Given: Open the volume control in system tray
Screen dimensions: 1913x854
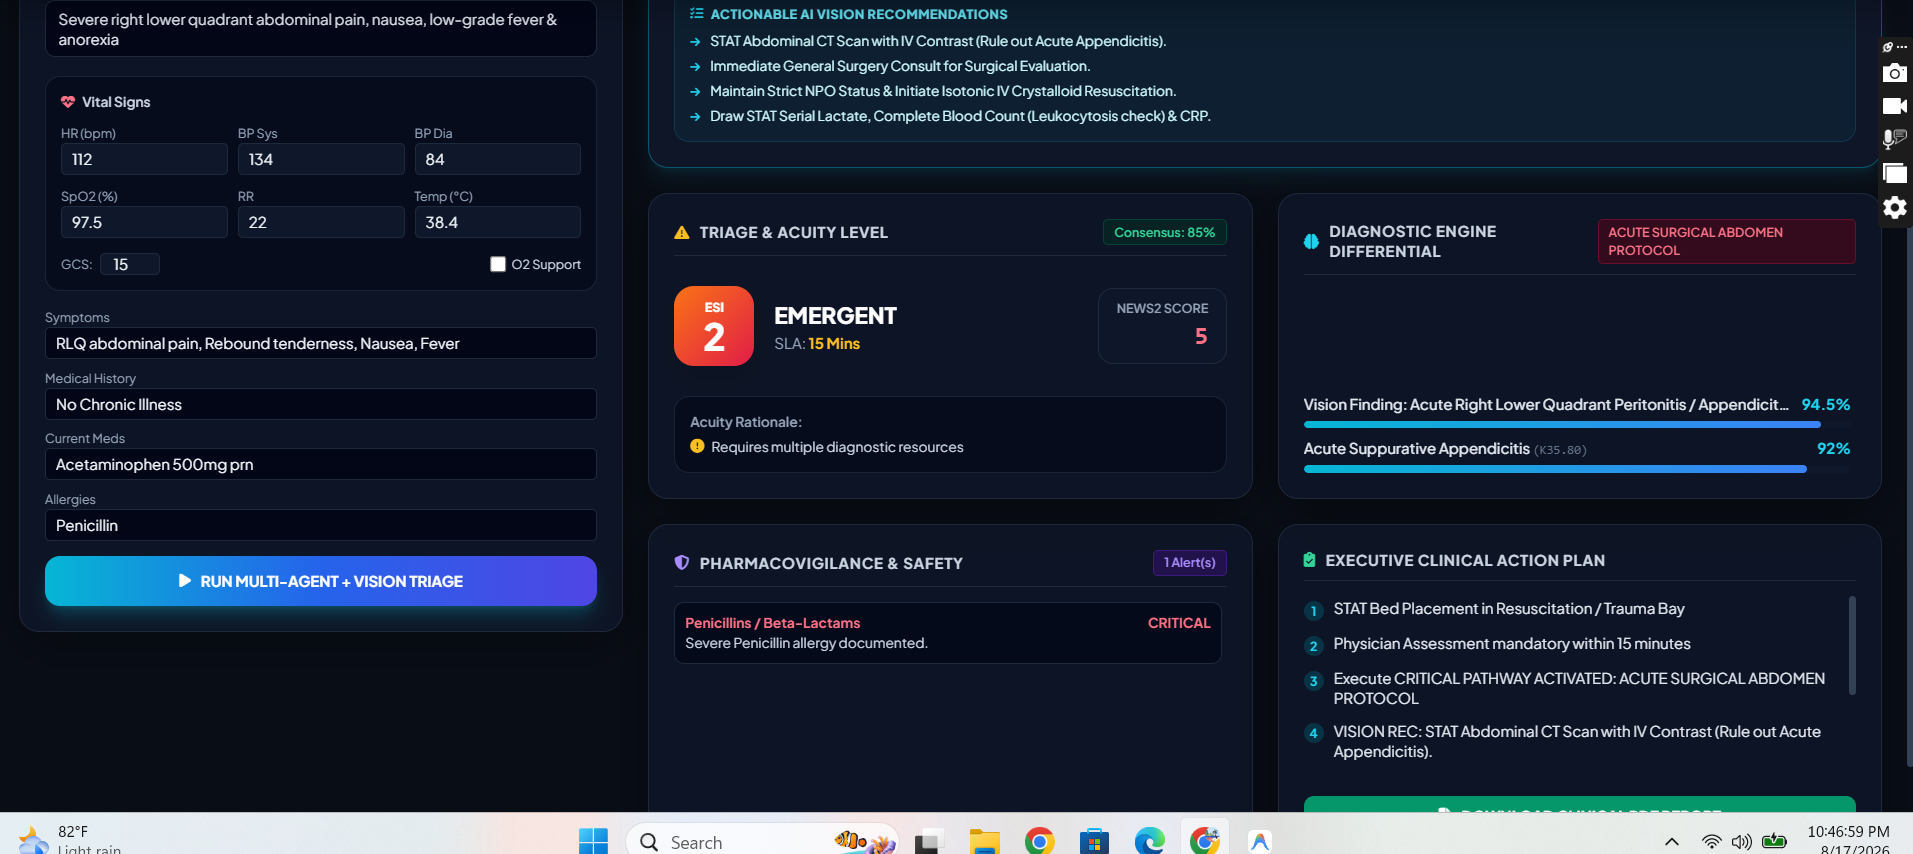Looking at the screenshot, I should point(1741,842).
